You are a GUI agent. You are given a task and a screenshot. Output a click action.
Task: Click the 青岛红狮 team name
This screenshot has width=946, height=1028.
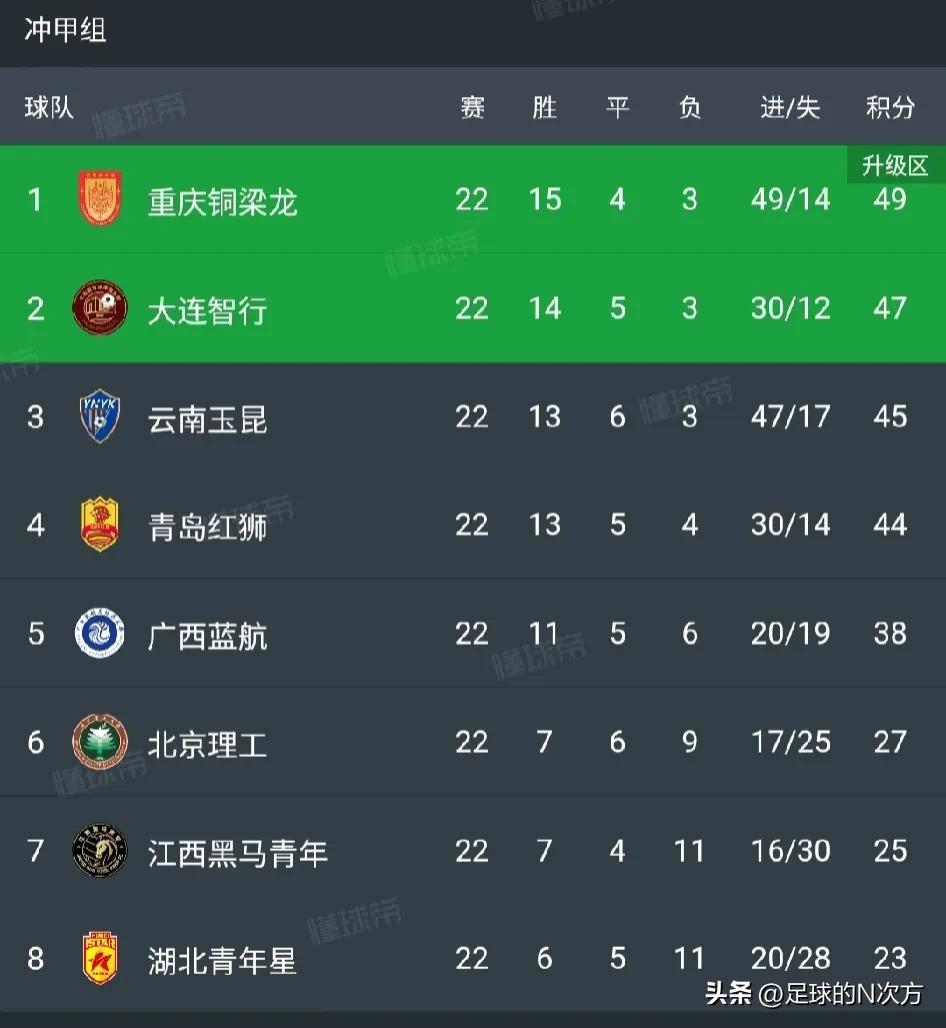tap(207, 526)
